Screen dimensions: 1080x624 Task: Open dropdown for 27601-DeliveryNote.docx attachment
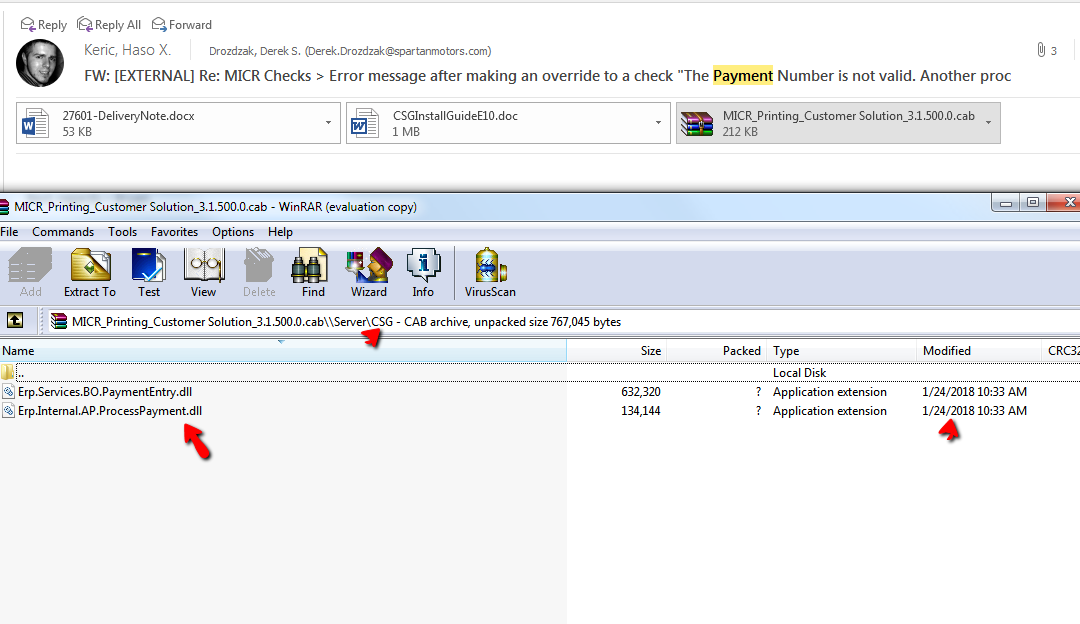pyautogui.click(x=329, y=123)
